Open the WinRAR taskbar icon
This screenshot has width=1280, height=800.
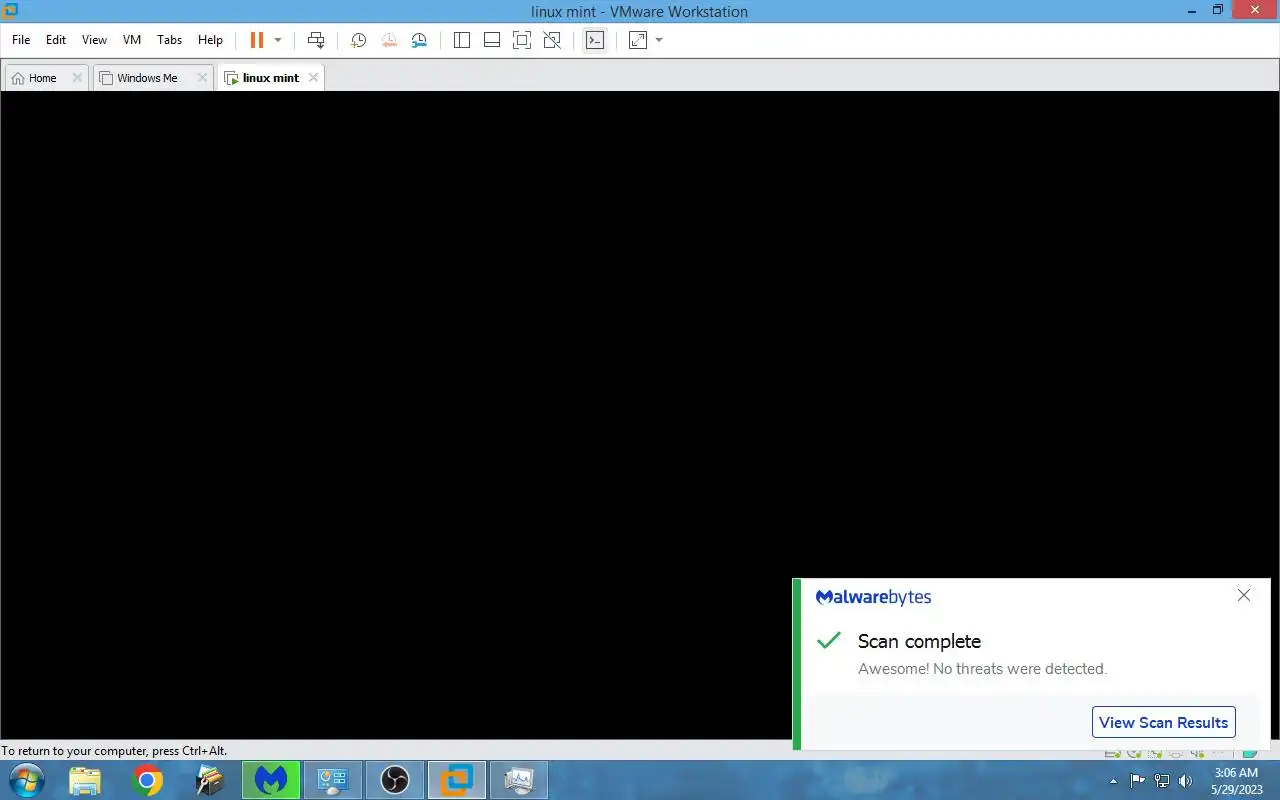click(210, 780)
